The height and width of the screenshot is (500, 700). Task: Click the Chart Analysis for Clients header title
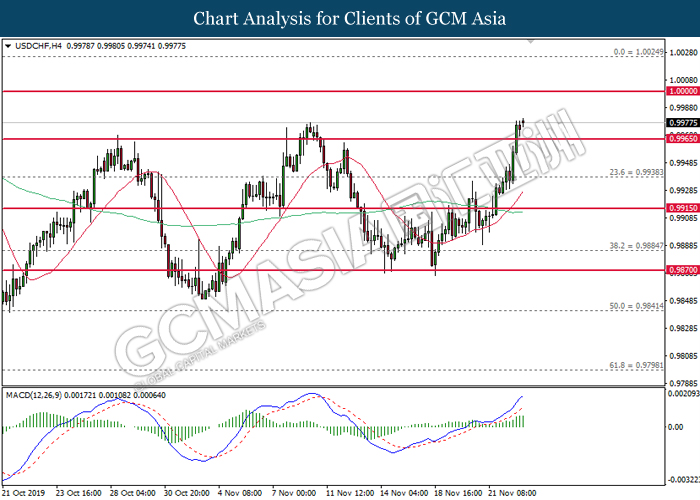click(350, 18)
